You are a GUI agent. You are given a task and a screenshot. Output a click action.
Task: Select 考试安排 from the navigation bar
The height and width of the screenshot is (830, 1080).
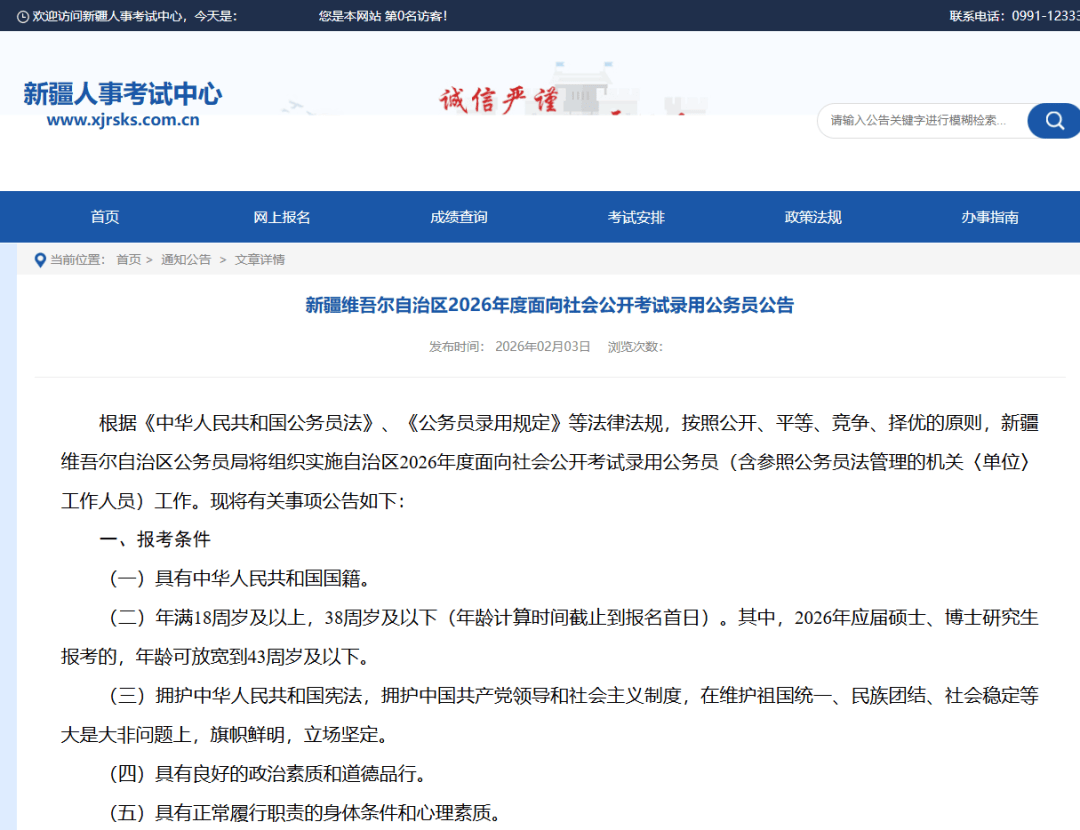(636, 217)
